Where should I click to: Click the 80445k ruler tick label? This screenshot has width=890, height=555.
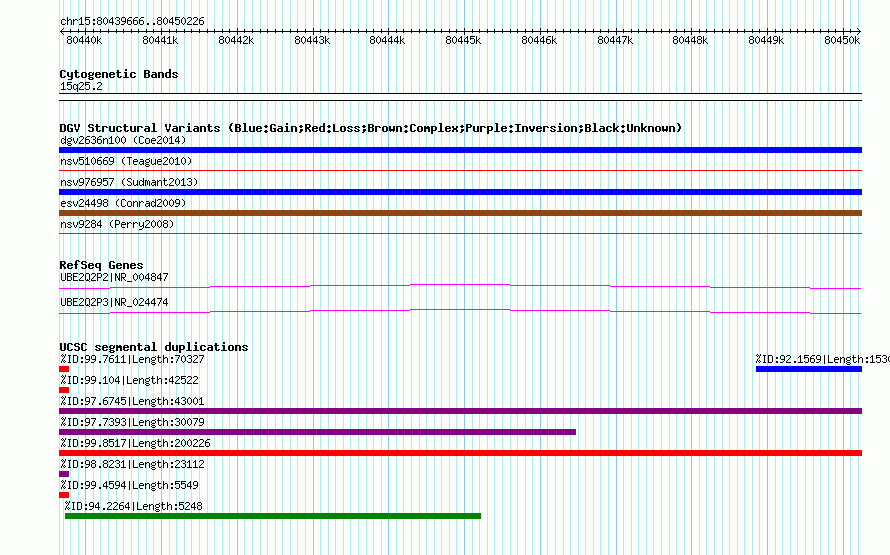[x=463, y=40]
